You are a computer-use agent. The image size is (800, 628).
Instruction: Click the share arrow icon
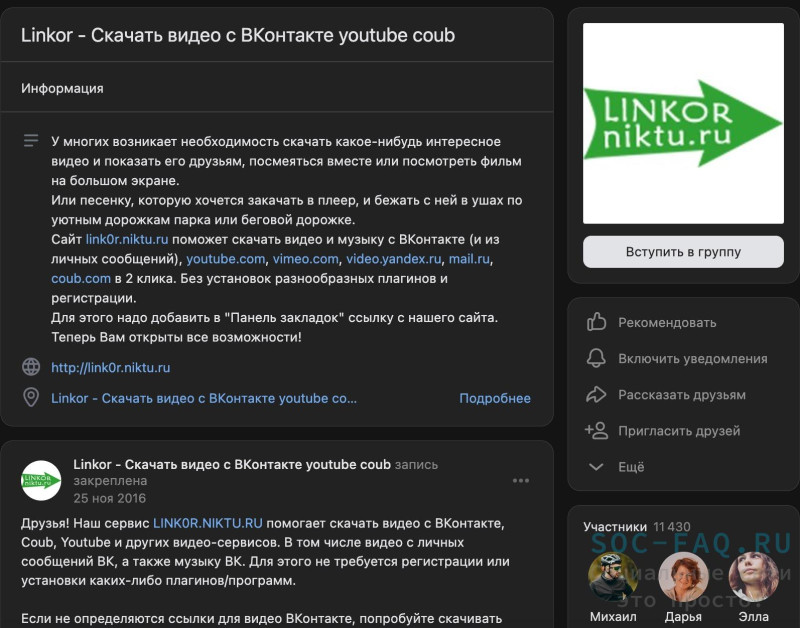596,395
